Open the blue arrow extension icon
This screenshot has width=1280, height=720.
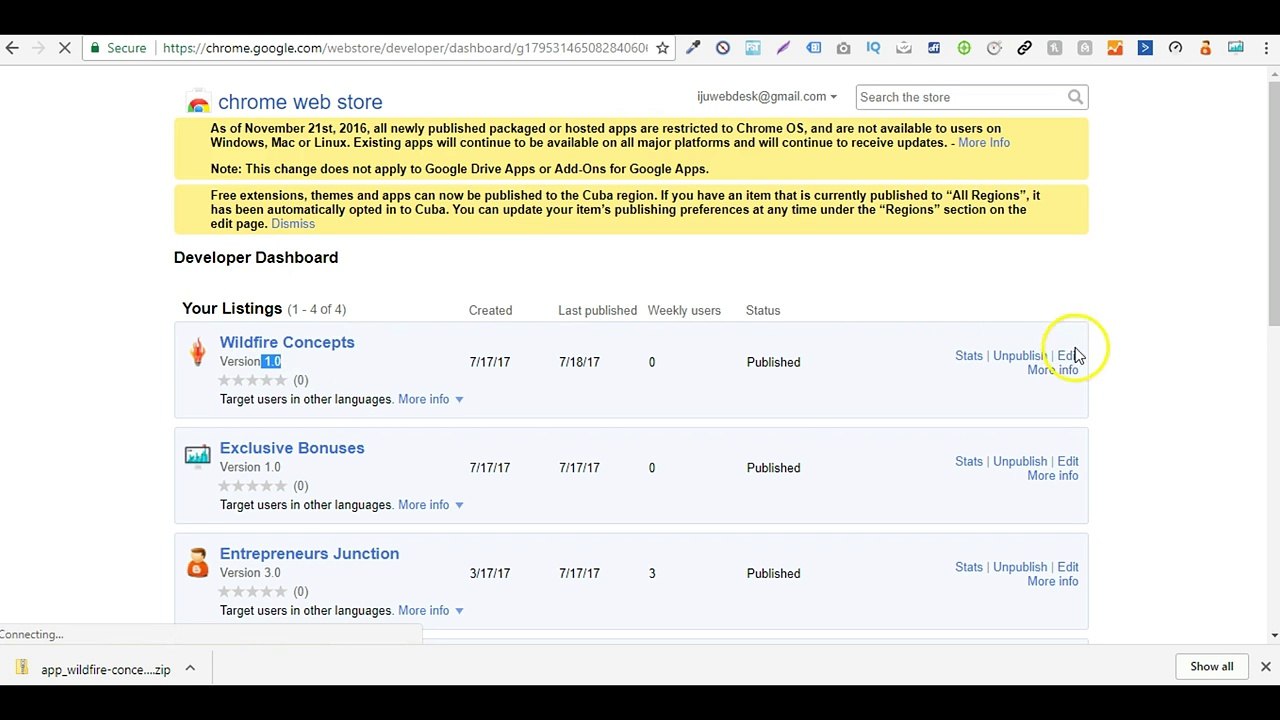[1145, 48]
